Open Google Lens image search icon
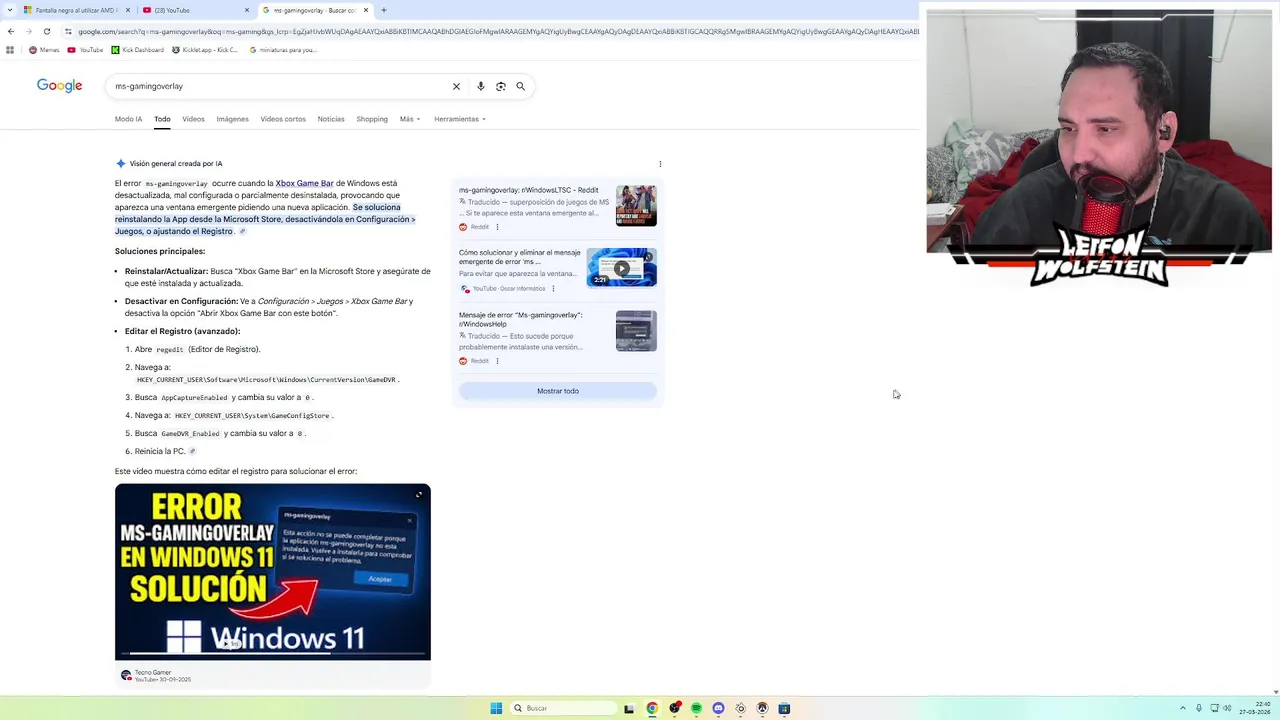Image resolution: width=1280 pixels, height=720 pixels. click(501, 86)
